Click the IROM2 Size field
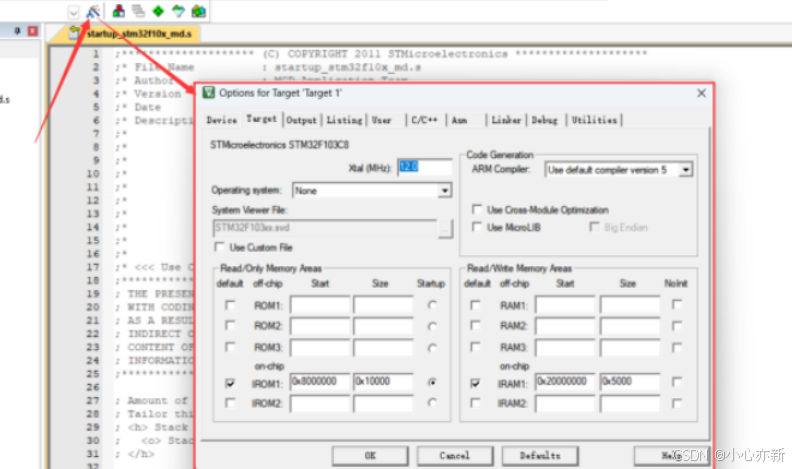 point(383,403)
